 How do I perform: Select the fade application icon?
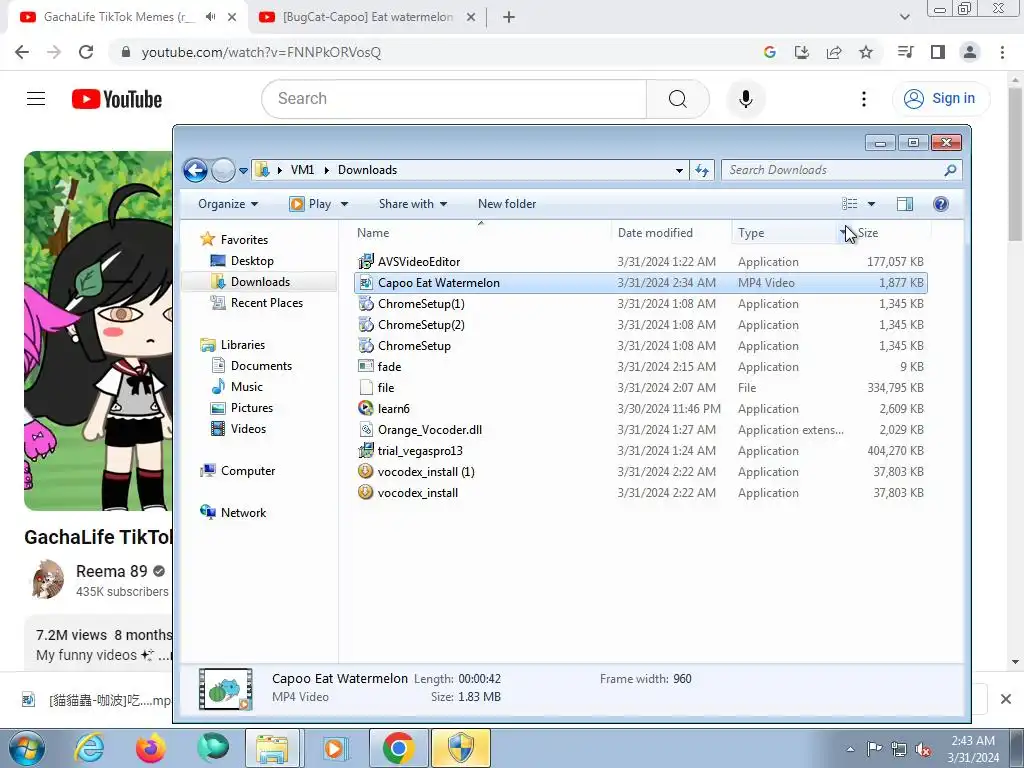click(366, 366)
